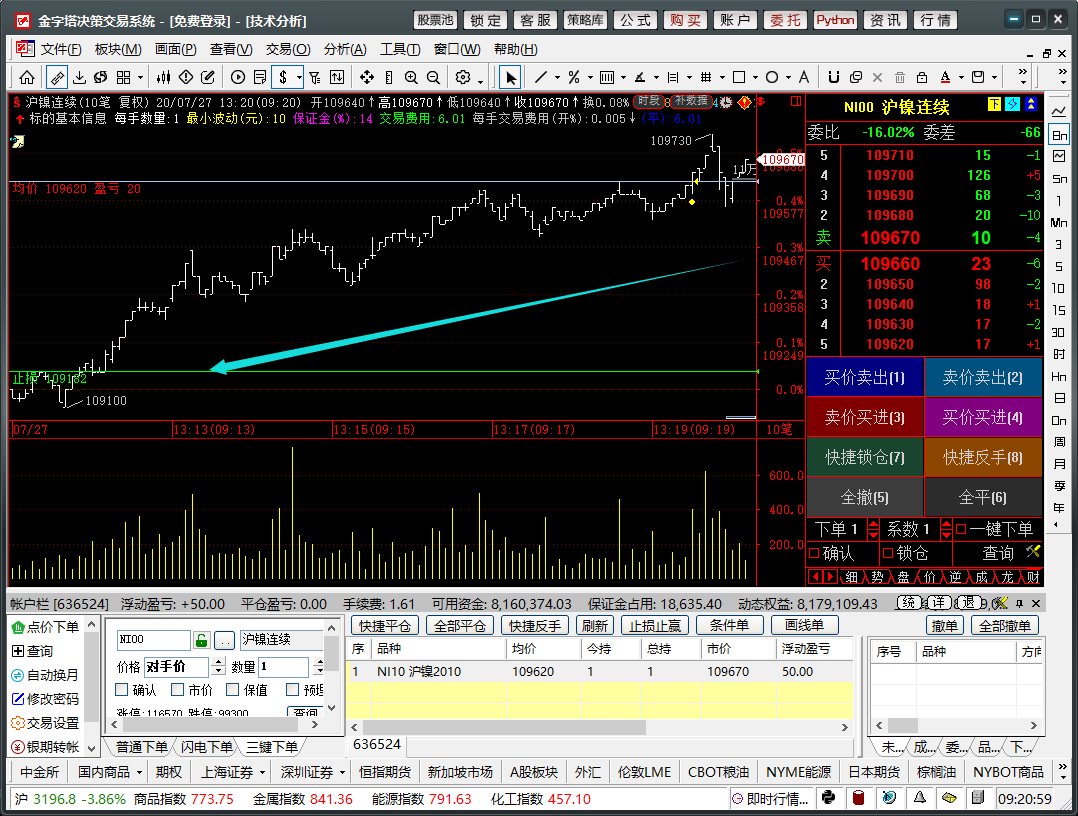
Task: Tick the 保值 checkbox
Action: pyautogui.click(x=232, y=690)
